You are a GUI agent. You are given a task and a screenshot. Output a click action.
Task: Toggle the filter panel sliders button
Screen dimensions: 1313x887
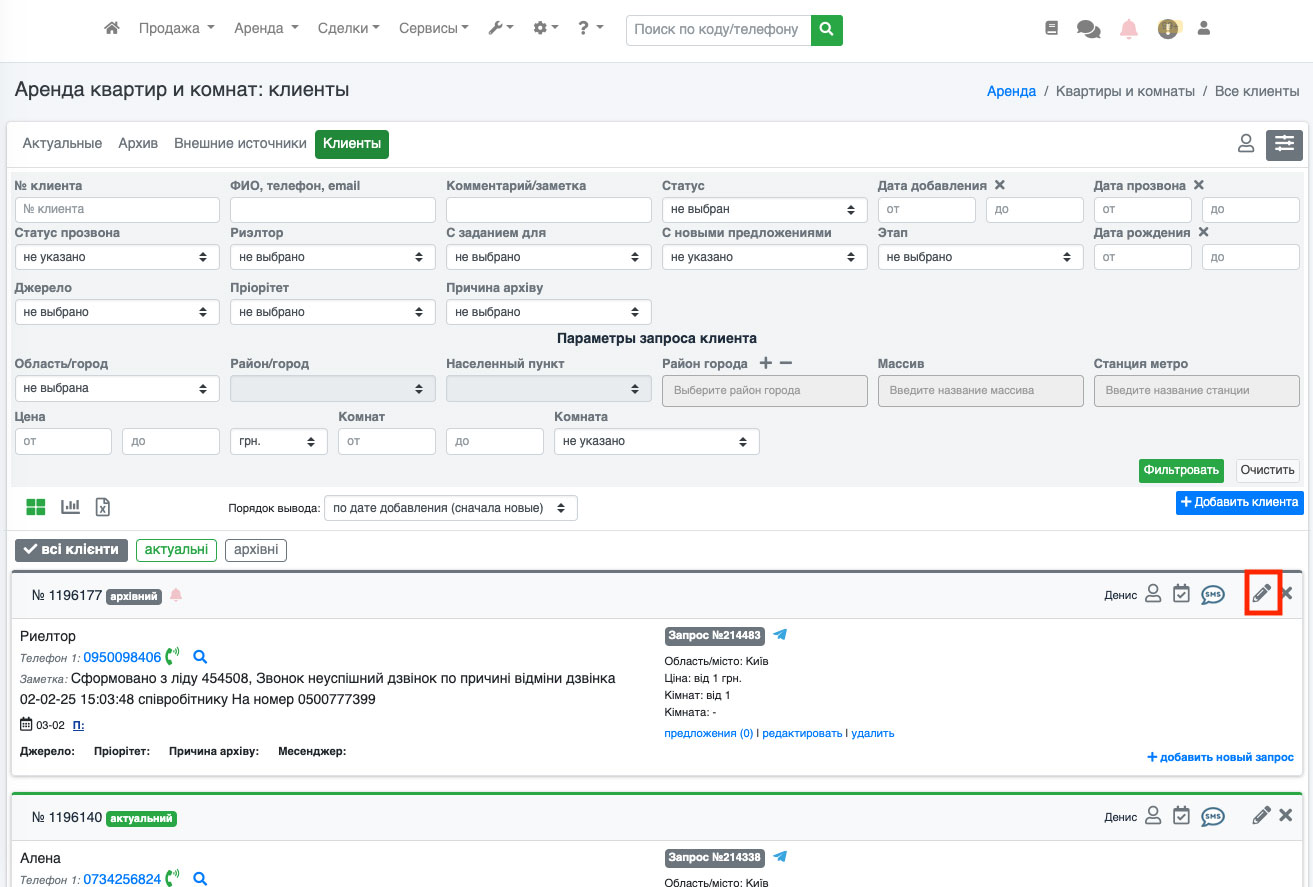click(x=1284, y=144)
